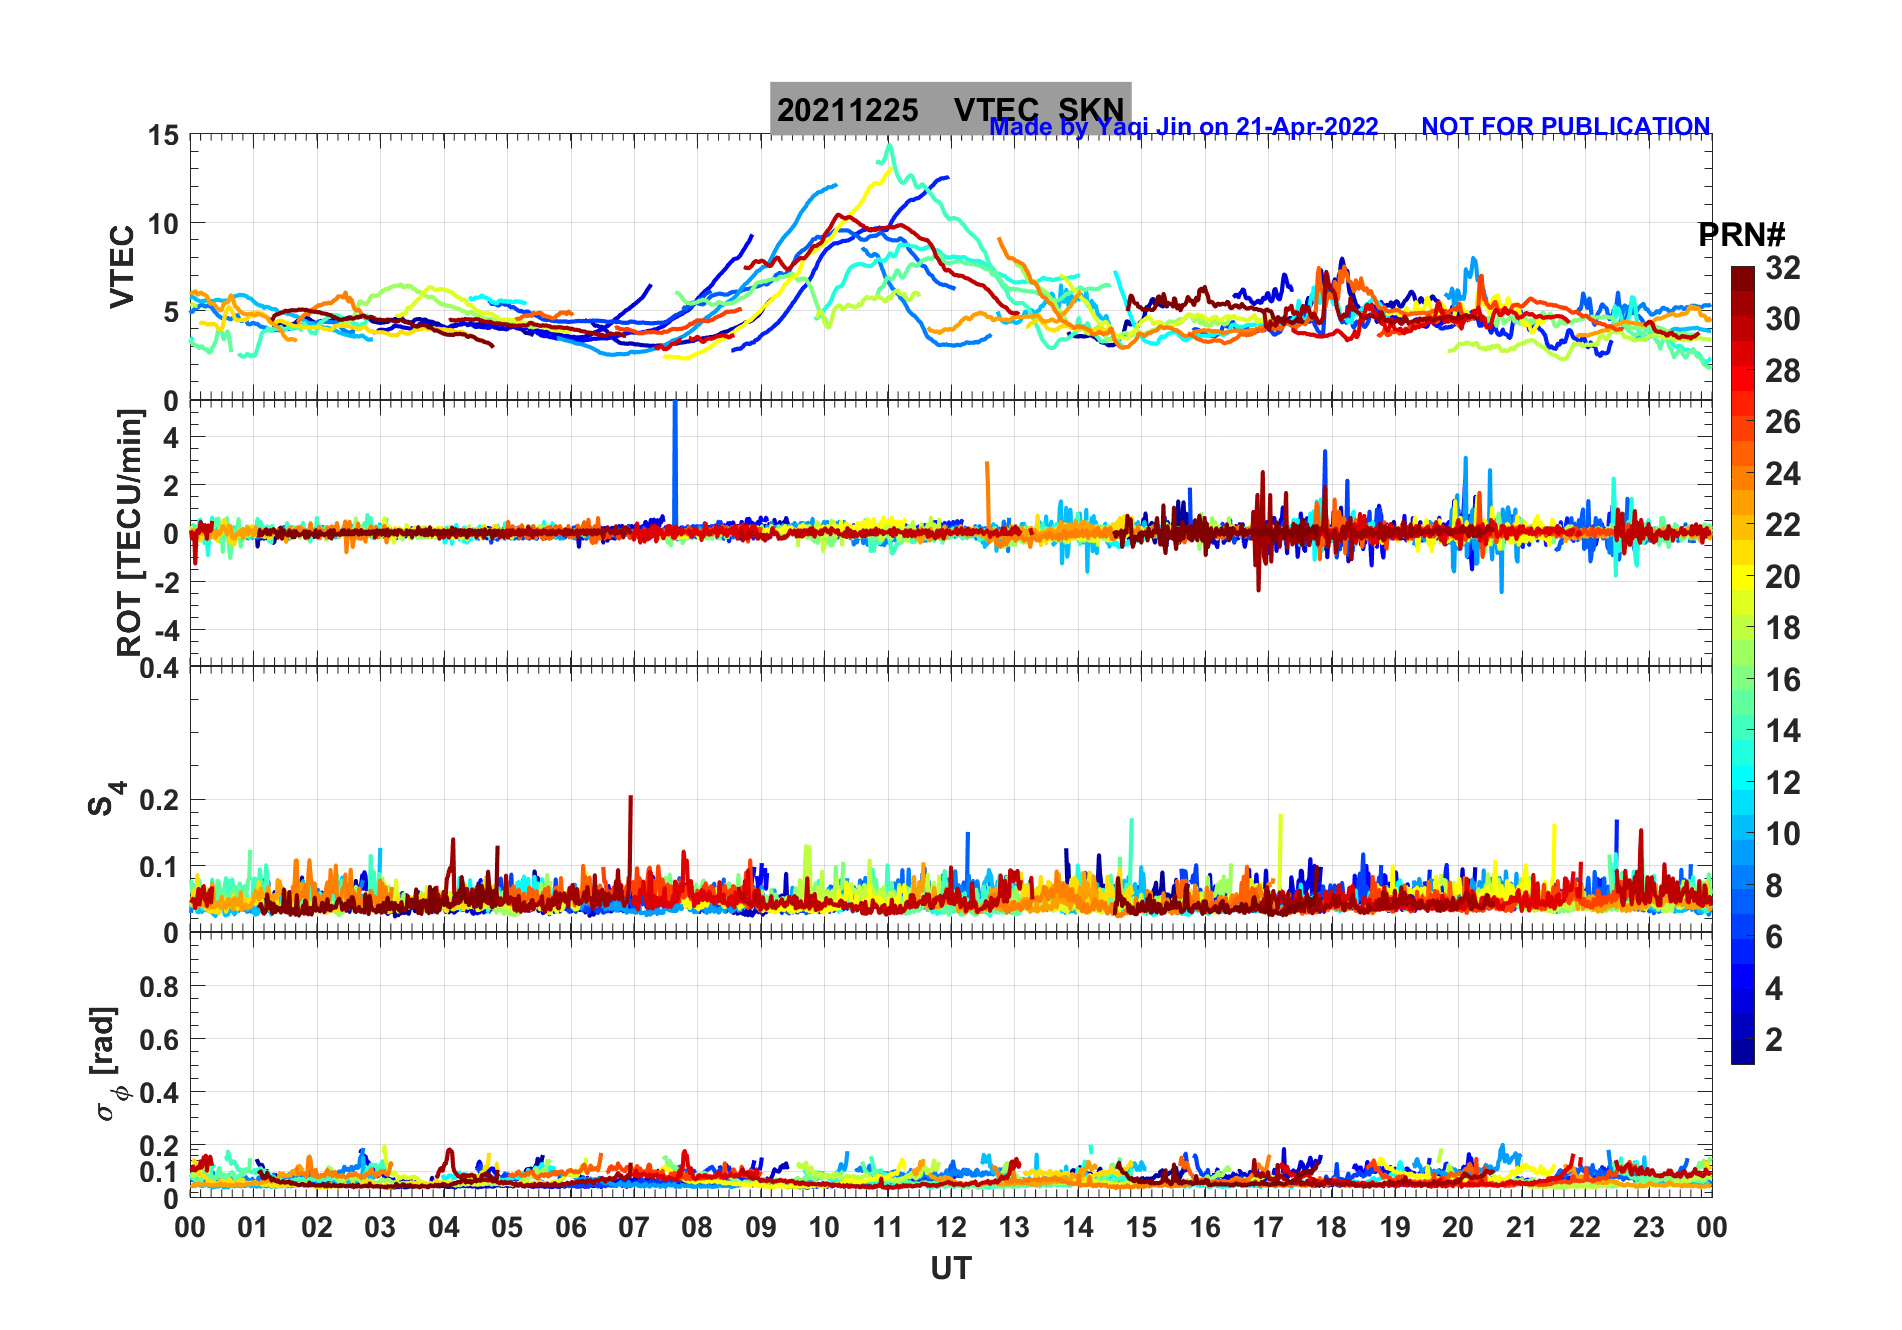This screenshot has width=1902, height=1330.
Task: Click VTEC y-axis tick "15"
Action: 163,136
